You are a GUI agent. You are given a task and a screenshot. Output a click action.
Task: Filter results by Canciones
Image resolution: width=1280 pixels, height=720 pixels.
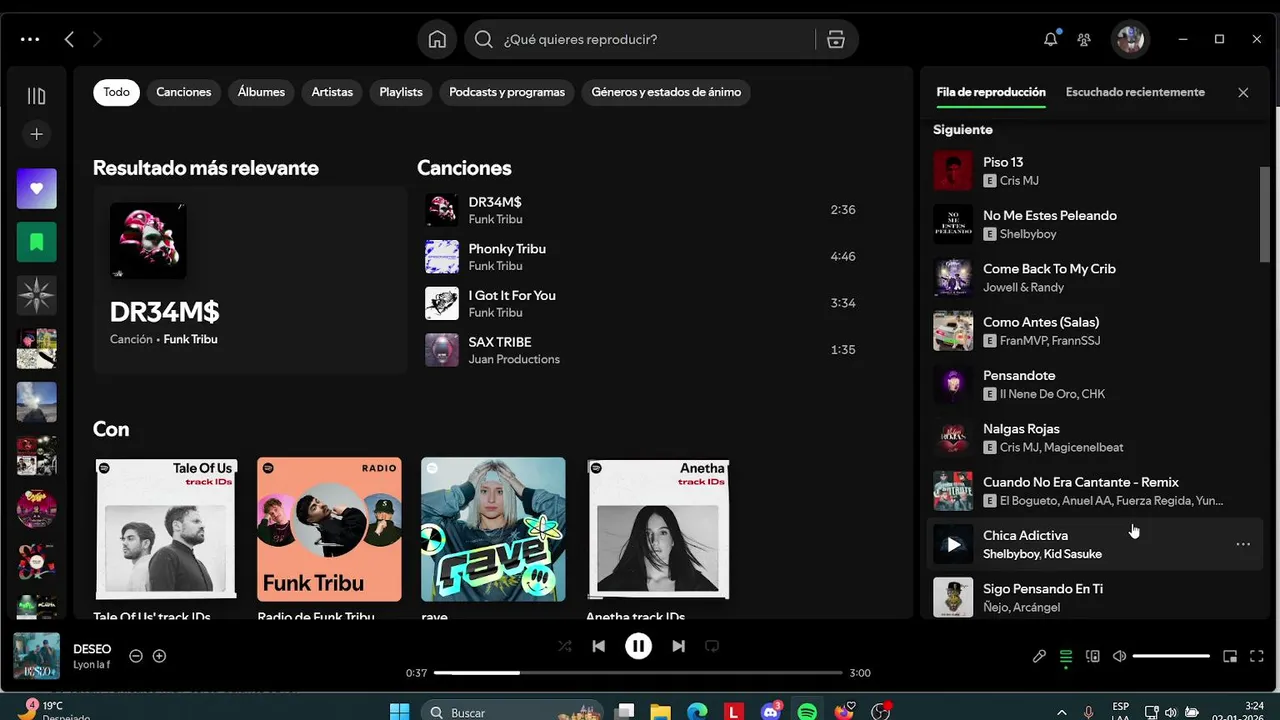(x=184, y=92)
